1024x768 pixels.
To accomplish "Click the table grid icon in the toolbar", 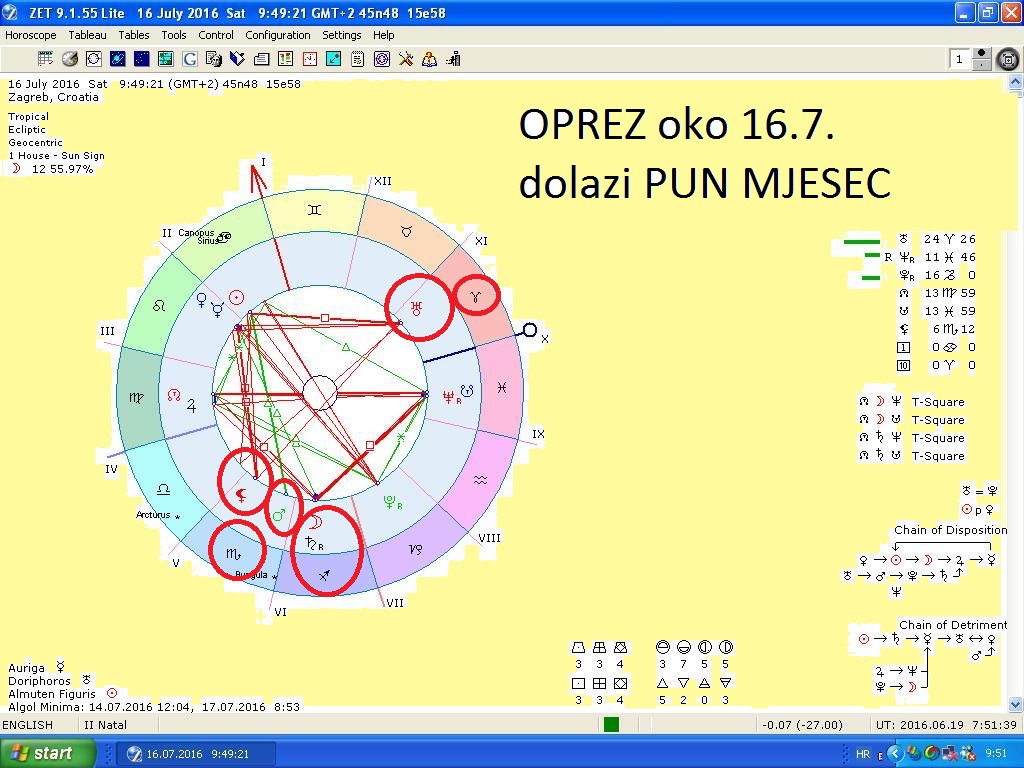I will coord(46,59).
